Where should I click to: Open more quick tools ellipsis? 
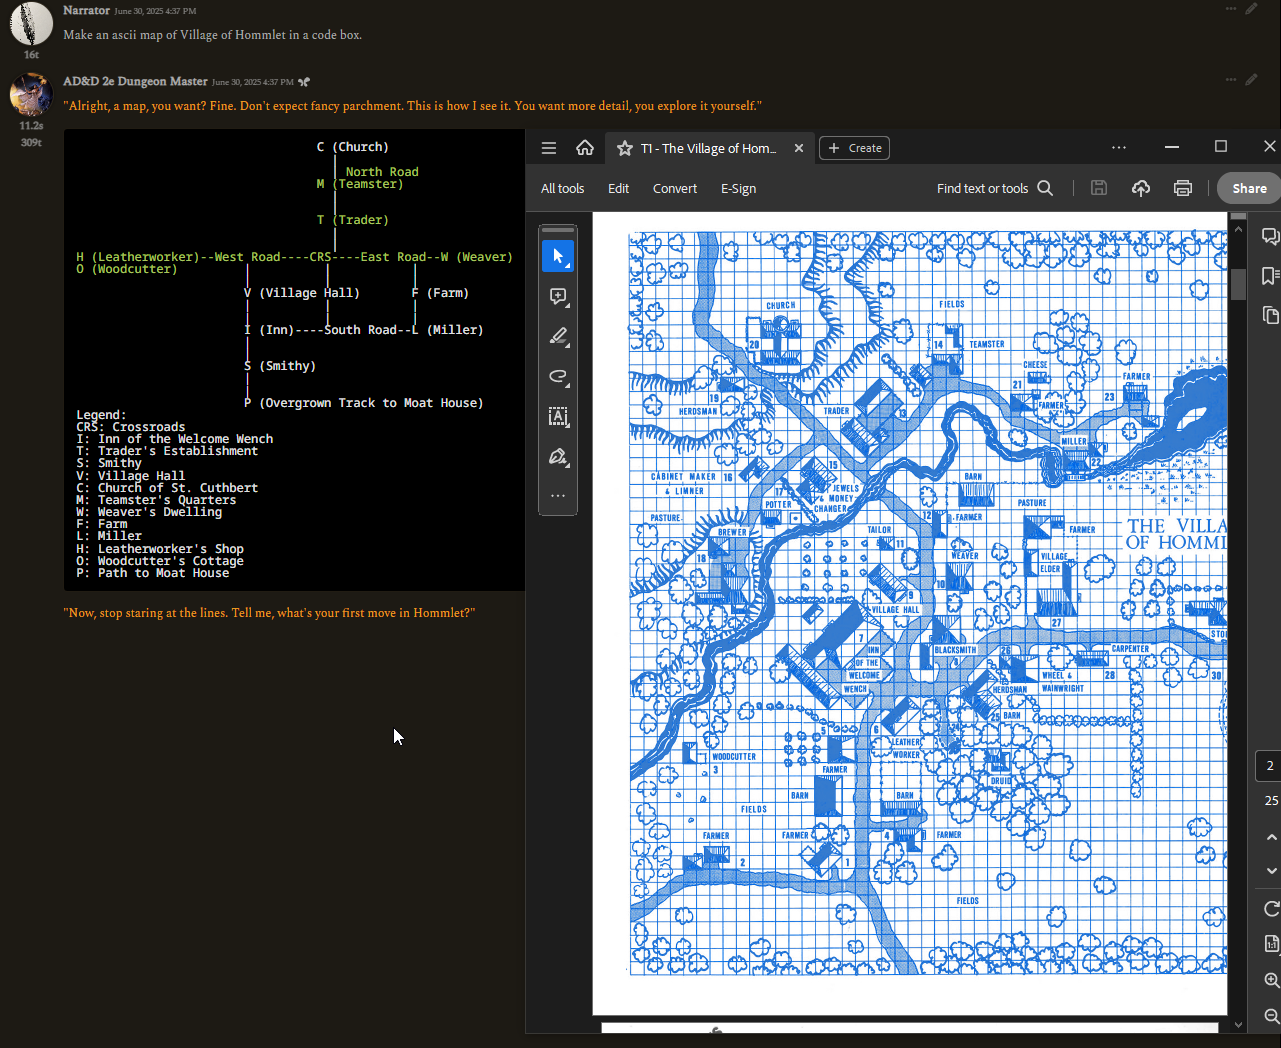[558, 496]
